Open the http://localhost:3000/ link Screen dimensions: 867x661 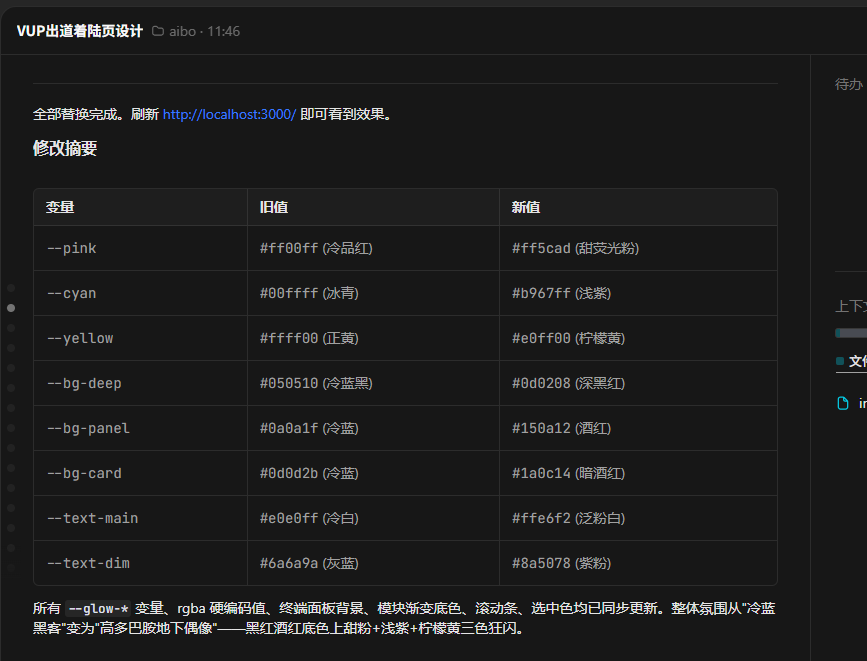click(x=229, y=114)
